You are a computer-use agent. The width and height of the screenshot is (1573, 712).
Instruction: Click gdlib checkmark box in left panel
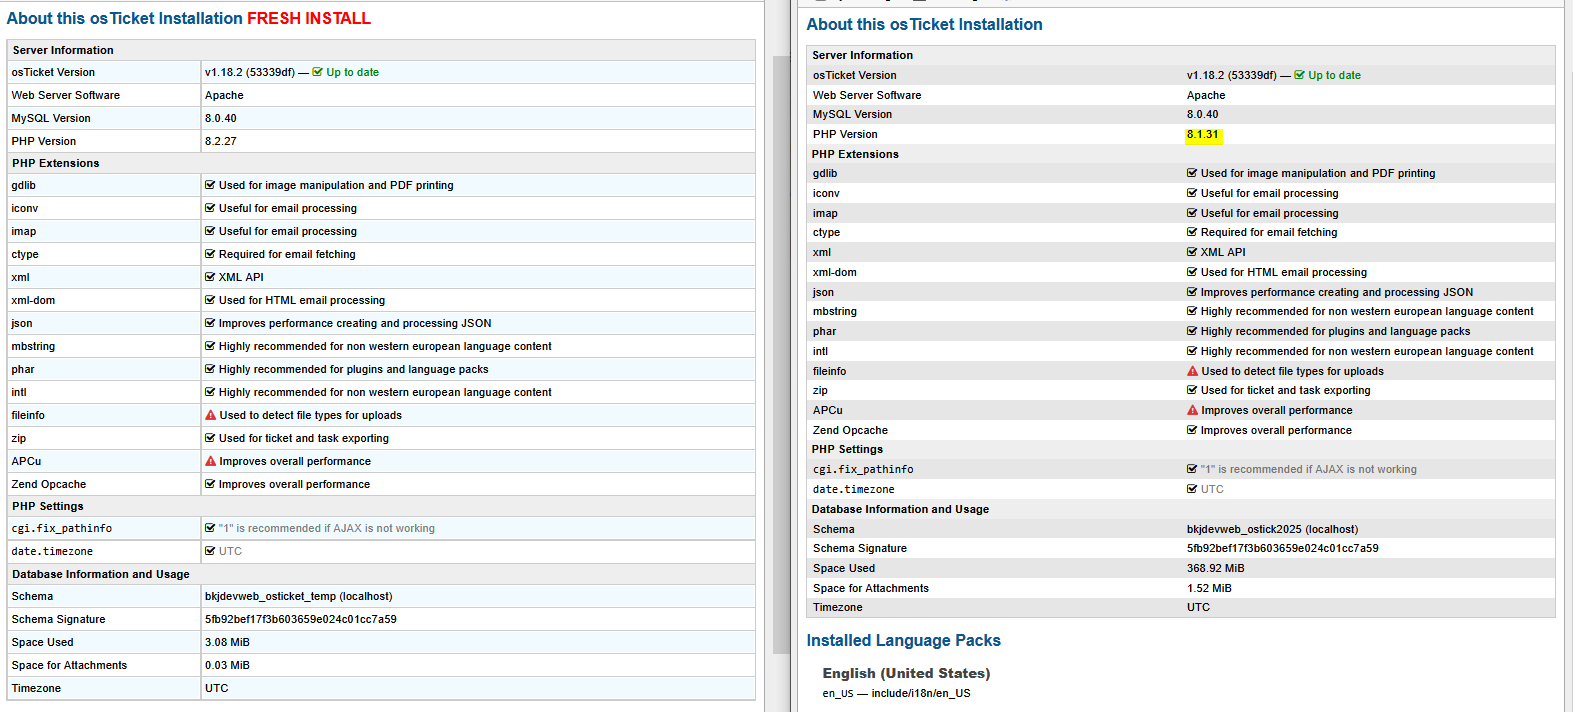pos(210,185)
